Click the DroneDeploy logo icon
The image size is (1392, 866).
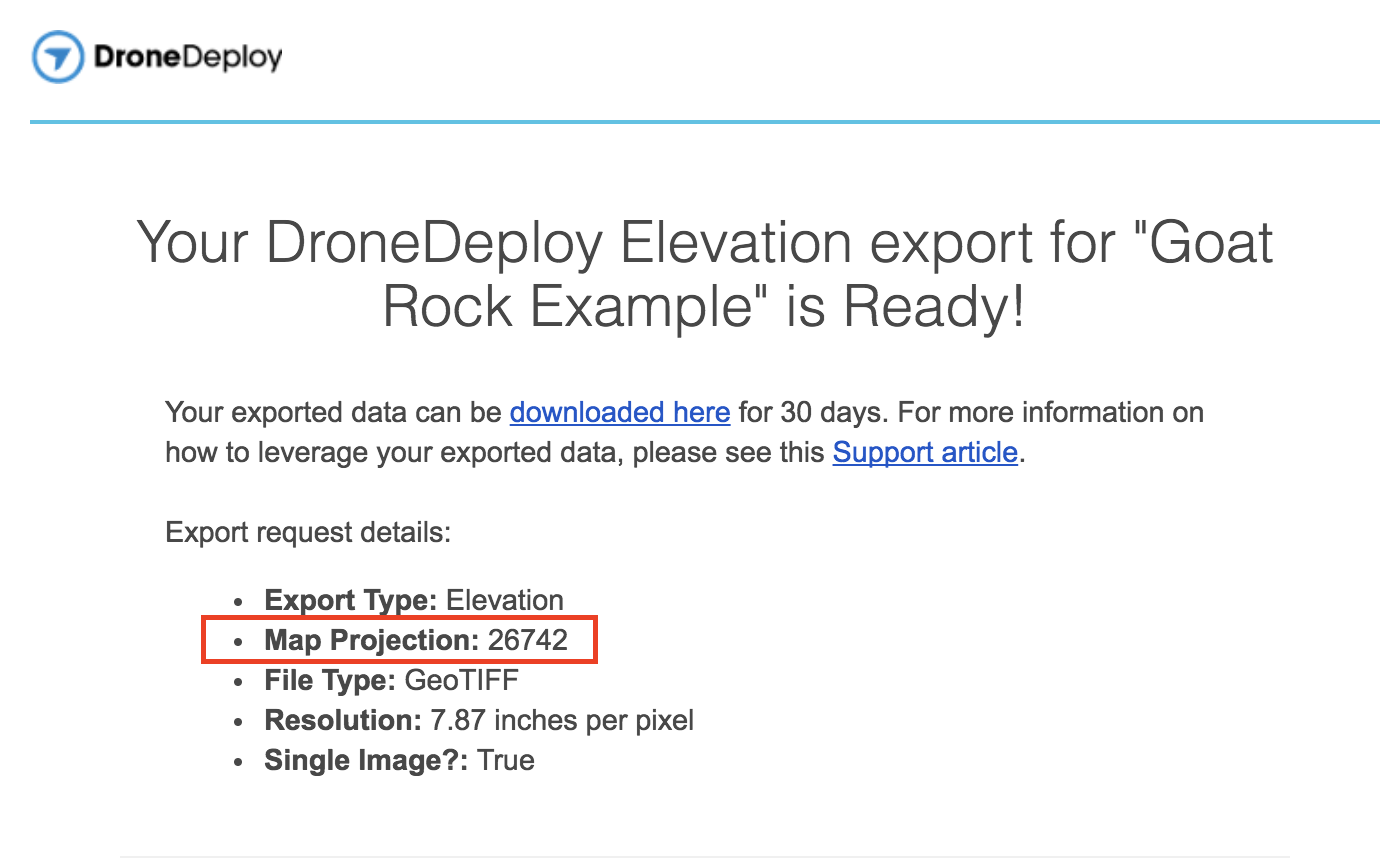click(x=58, y=56)
